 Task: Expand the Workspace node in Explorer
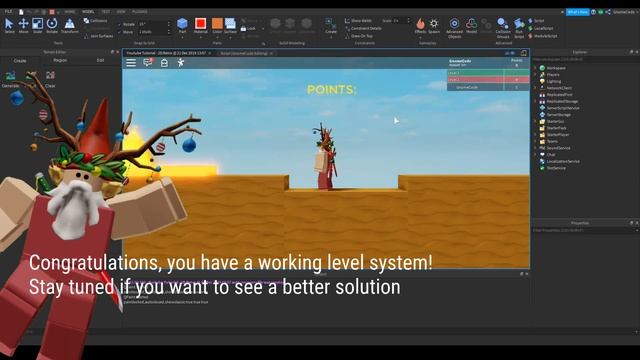pyautogui.click(x=536, y=68)
